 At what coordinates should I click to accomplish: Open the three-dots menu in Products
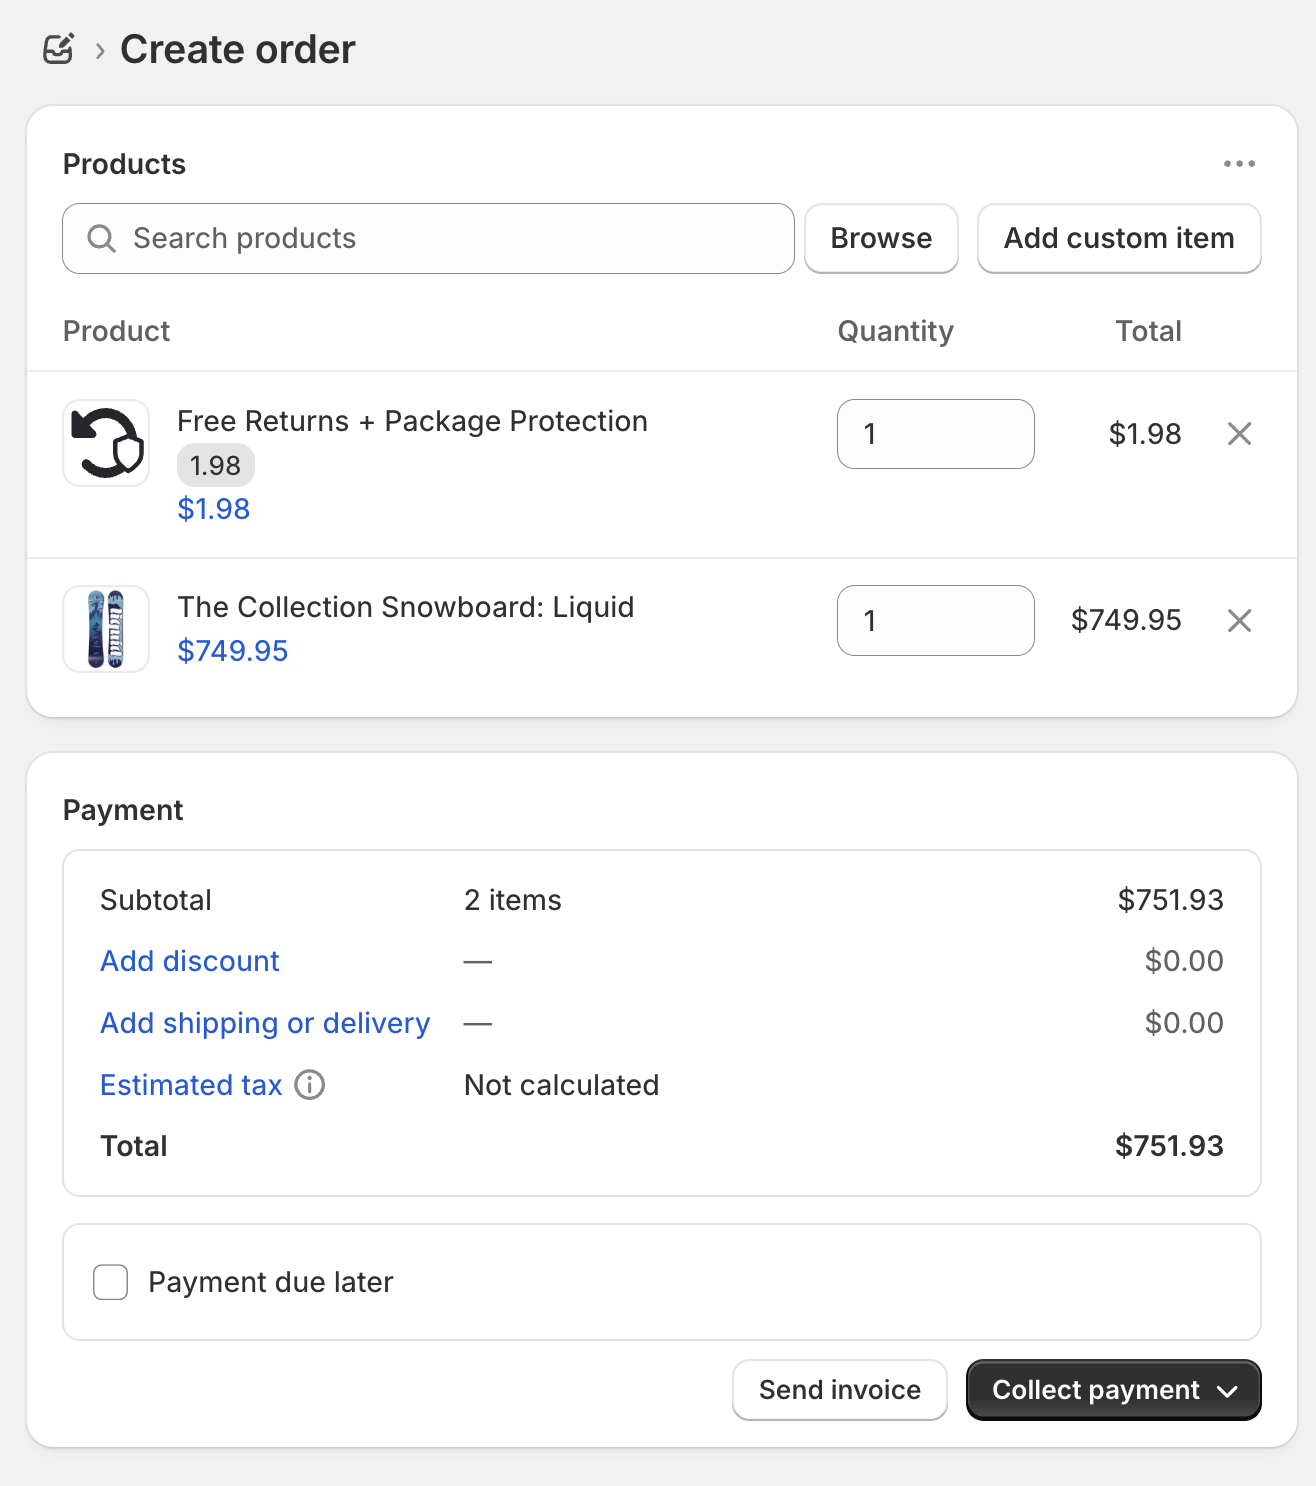[x=1239, y=164]
